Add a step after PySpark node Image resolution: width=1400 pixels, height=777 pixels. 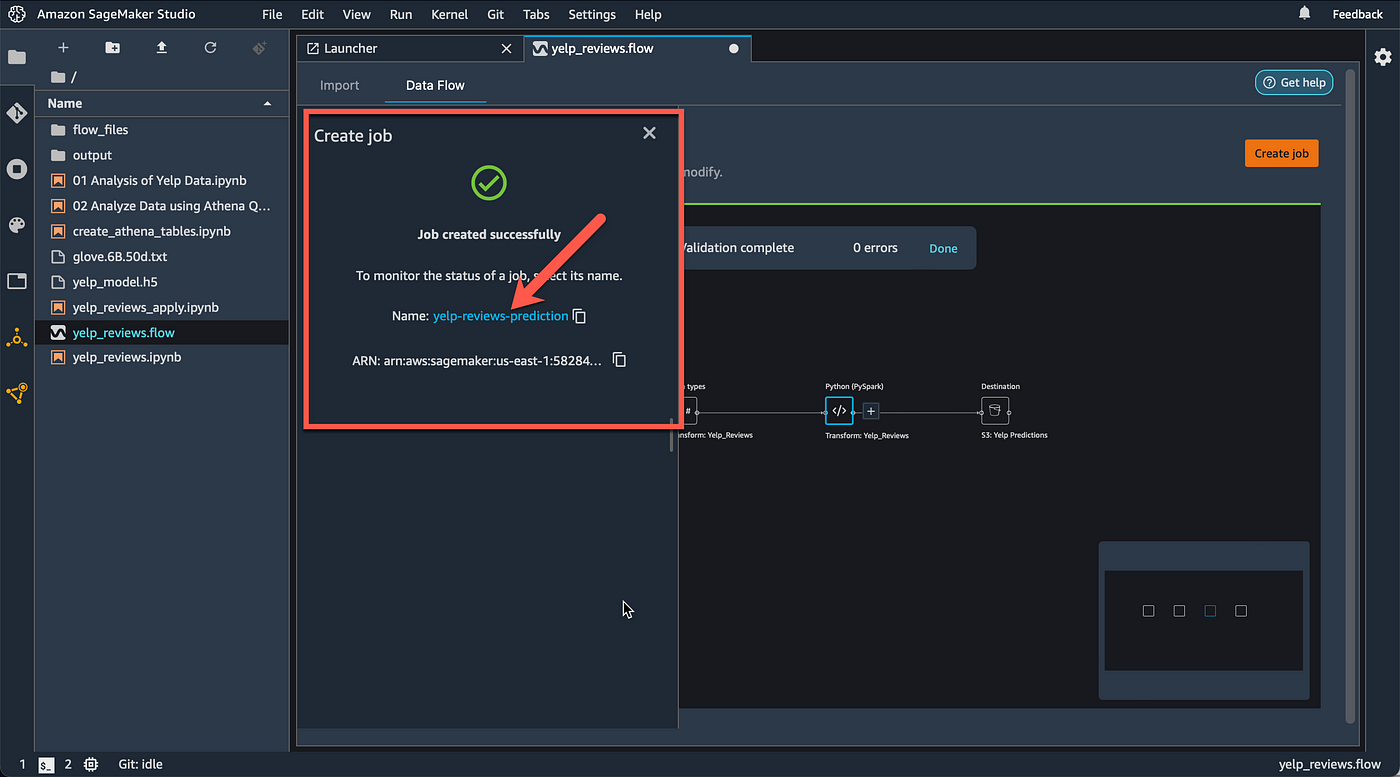[871, 411]
